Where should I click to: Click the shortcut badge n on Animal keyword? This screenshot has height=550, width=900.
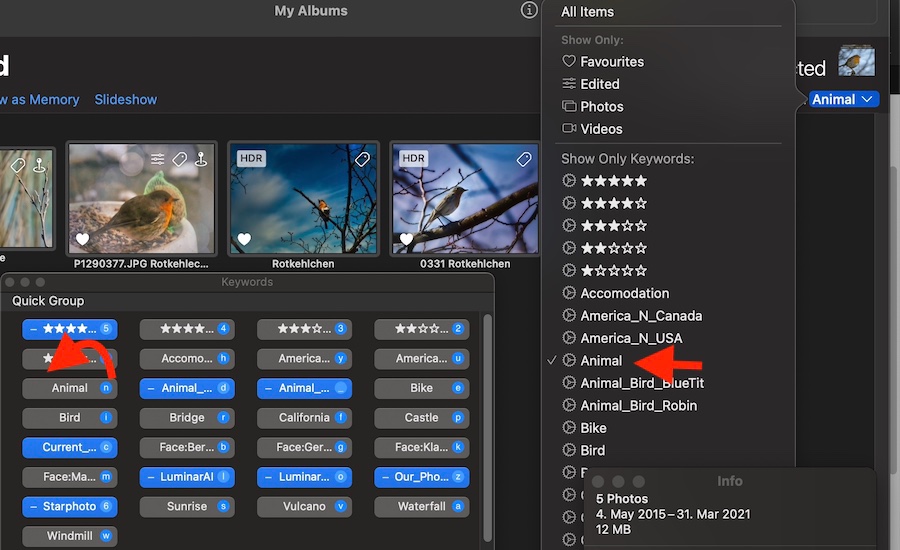coord(106,388)
